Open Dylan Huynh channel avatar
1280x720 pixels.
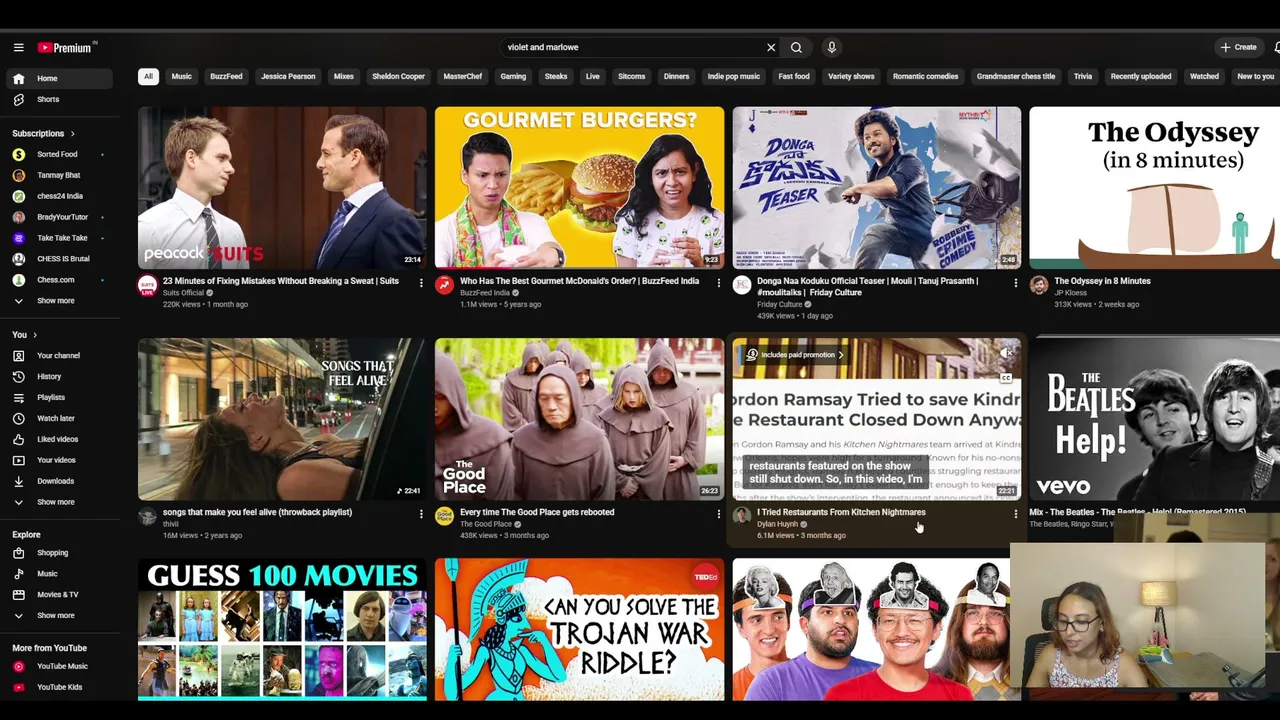(x=742, y=516)
